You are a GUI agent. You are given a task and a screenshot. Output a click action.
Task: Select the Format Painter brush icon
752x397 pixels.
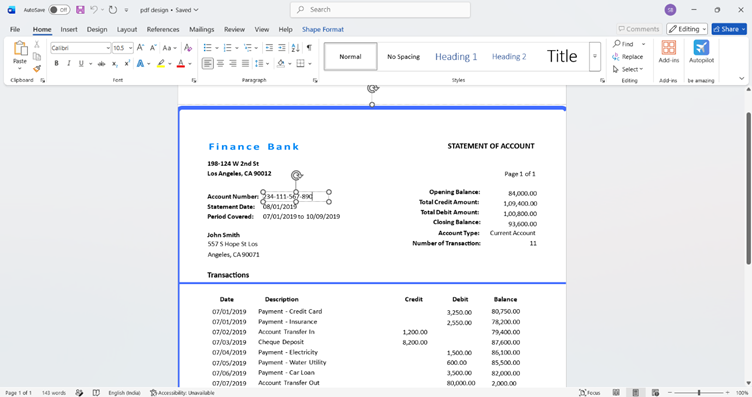pos(37,69)
